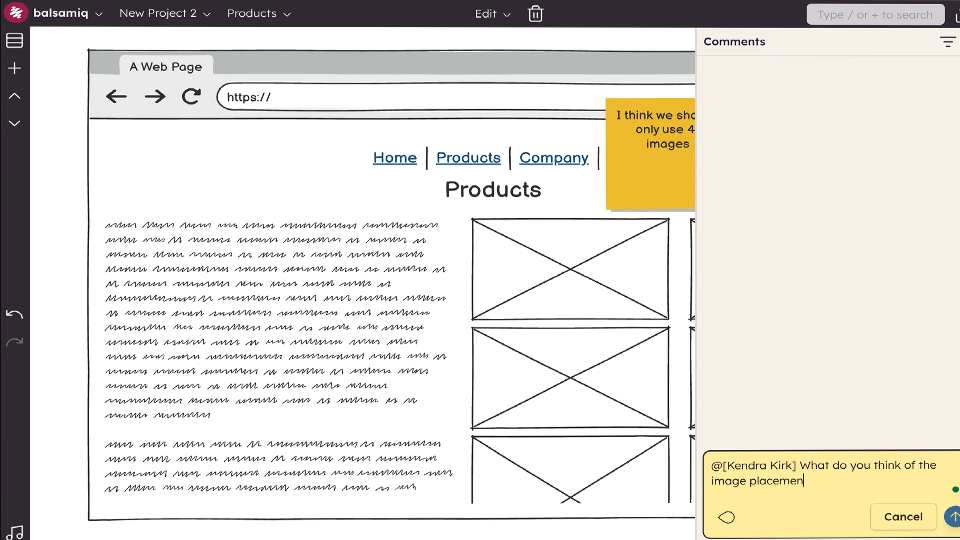Click the Comments panel title
This screenshot has width=960, height=540.
[x=734, y=42]
